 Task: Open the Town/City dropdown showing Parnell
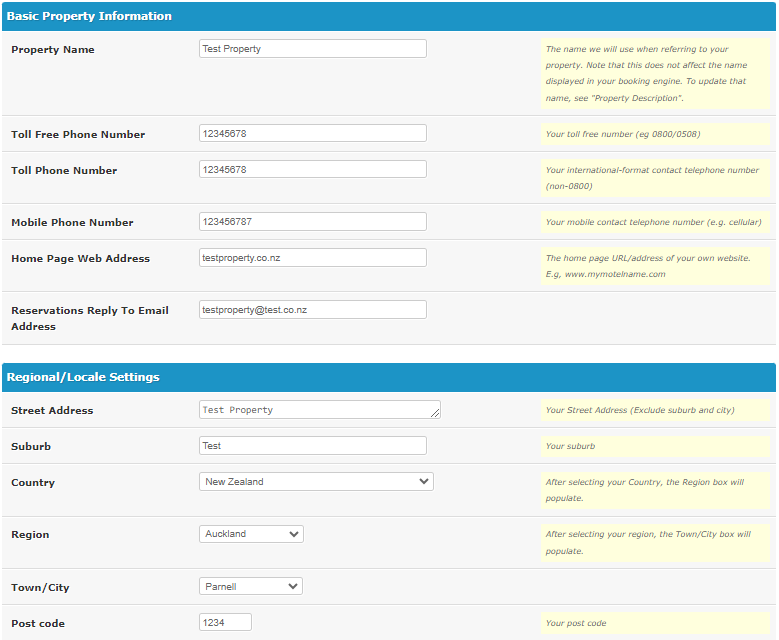(x=251, y=586)
